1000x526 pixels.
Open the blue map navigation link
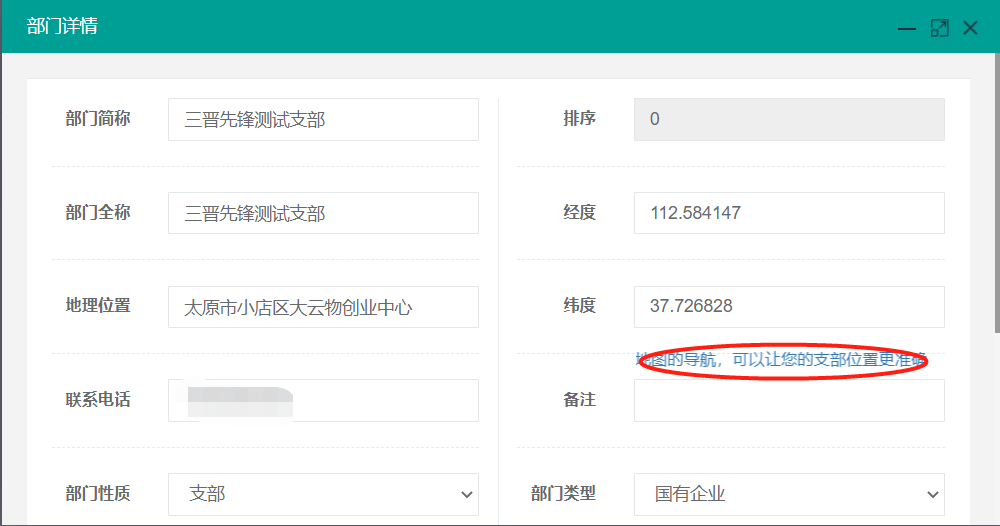[x=781, y=360]
